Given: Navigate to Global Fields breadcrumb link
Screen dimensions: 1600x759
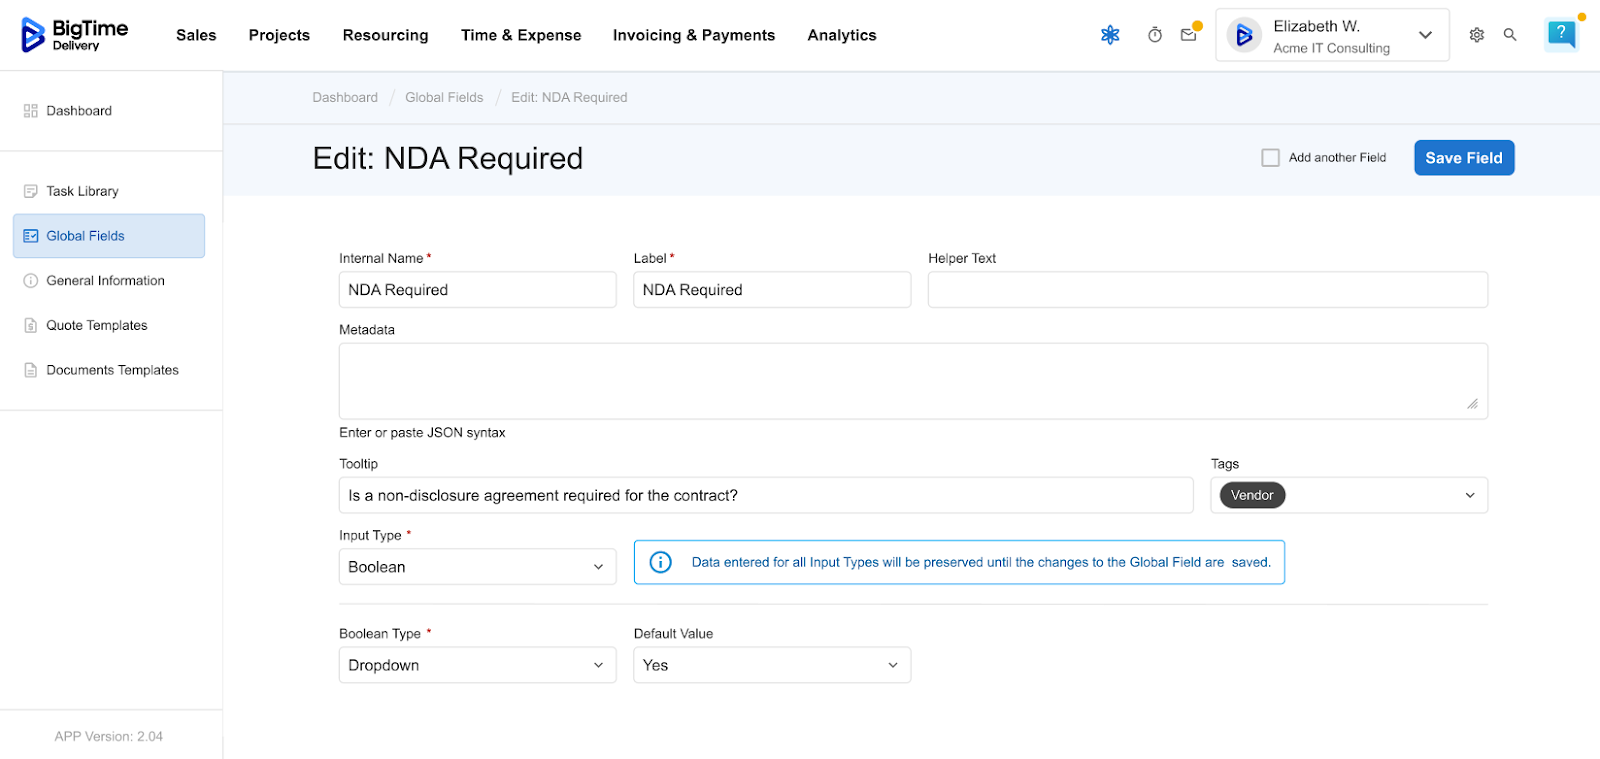Looking at the screenshot, I should tap(444, 98).
